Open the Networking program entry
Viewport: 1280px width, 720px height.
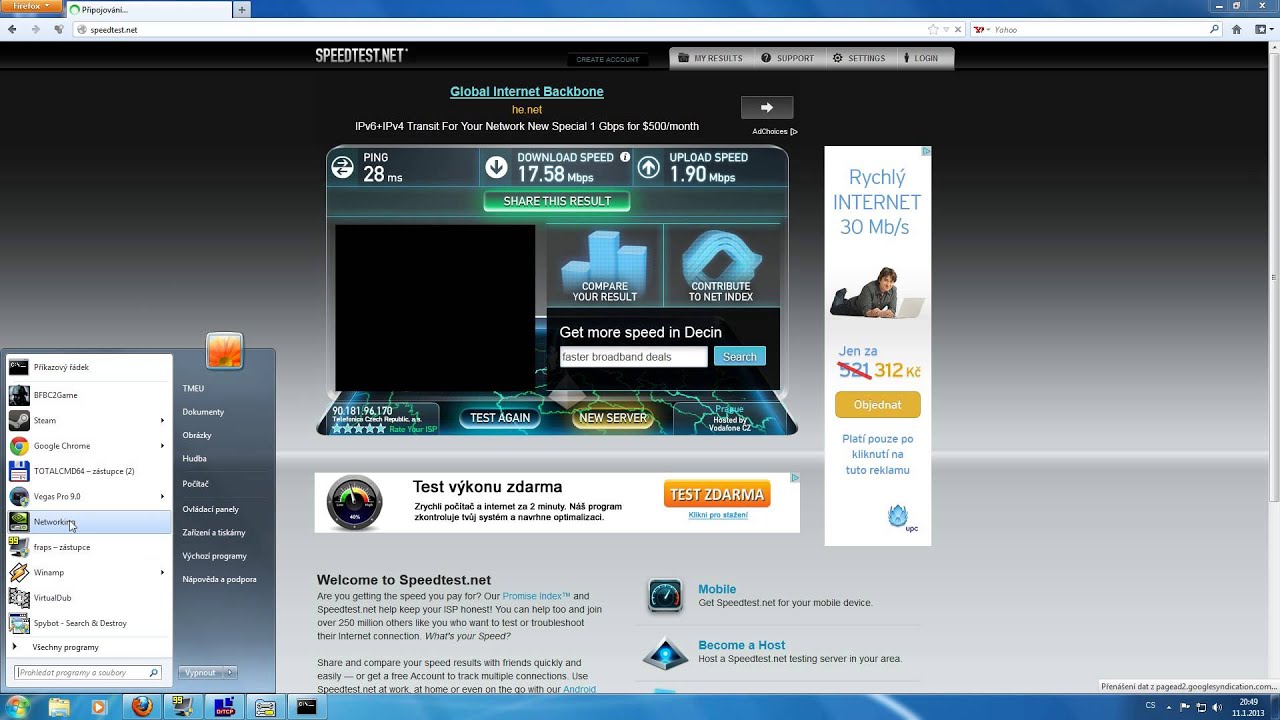tap(88, 522)
